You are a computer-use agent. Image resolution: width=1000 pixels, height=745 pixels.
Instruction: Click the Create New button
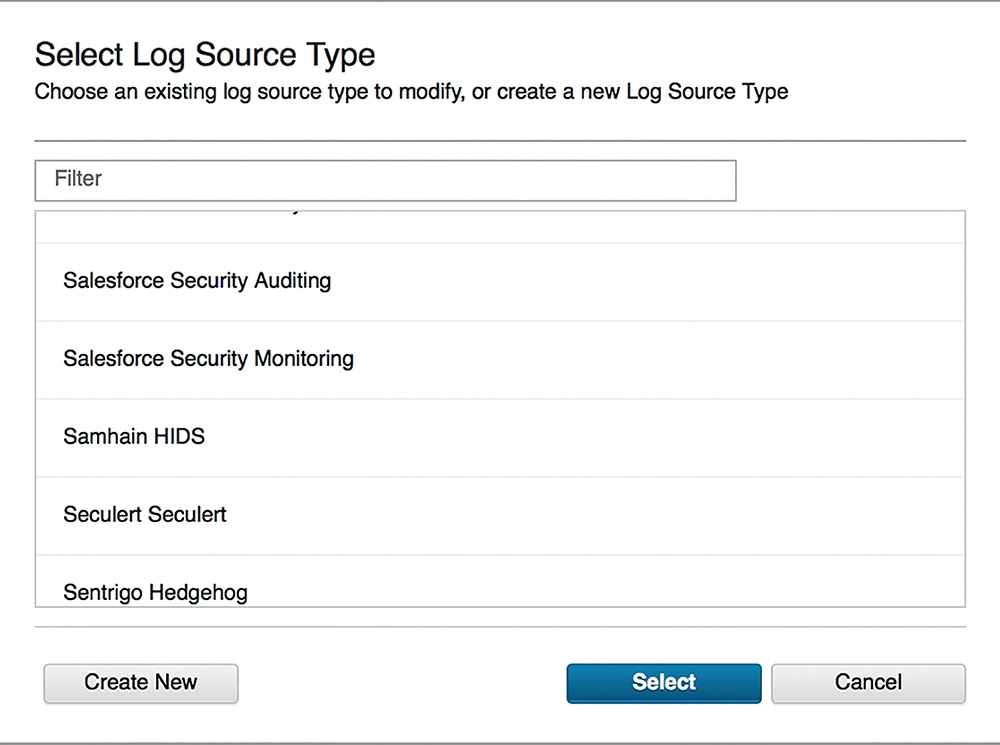click(x=141, y=683)
